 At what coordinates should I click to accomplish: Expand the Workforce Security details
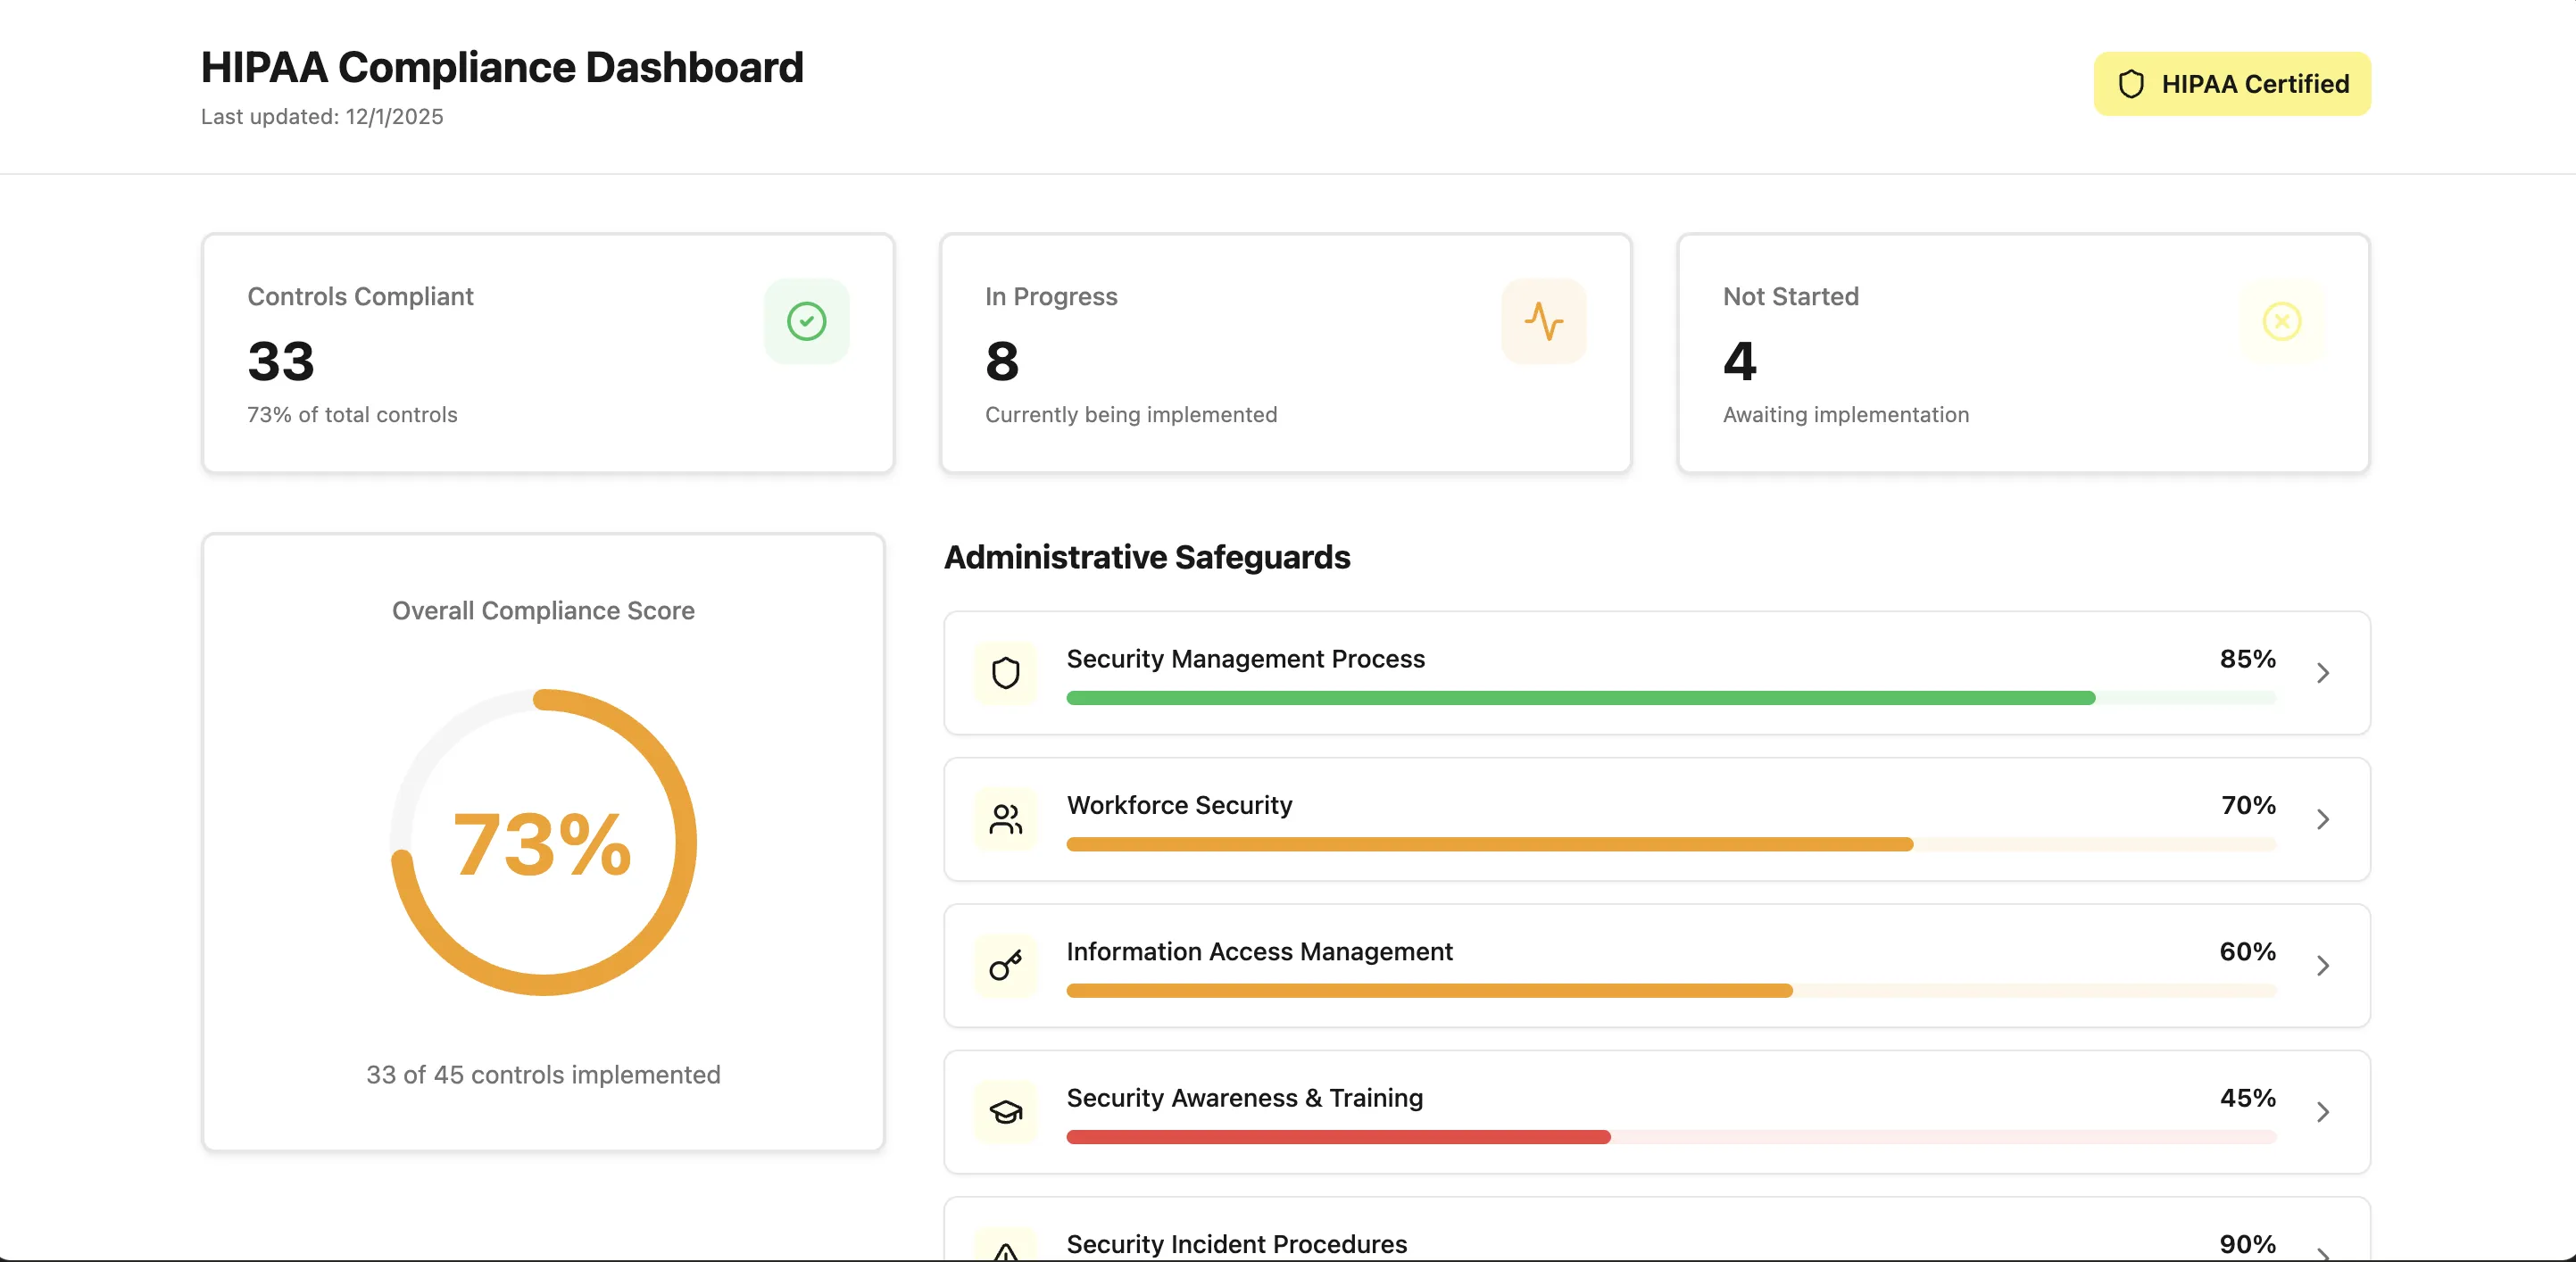pyautogui.click(x=2323, y=819)
